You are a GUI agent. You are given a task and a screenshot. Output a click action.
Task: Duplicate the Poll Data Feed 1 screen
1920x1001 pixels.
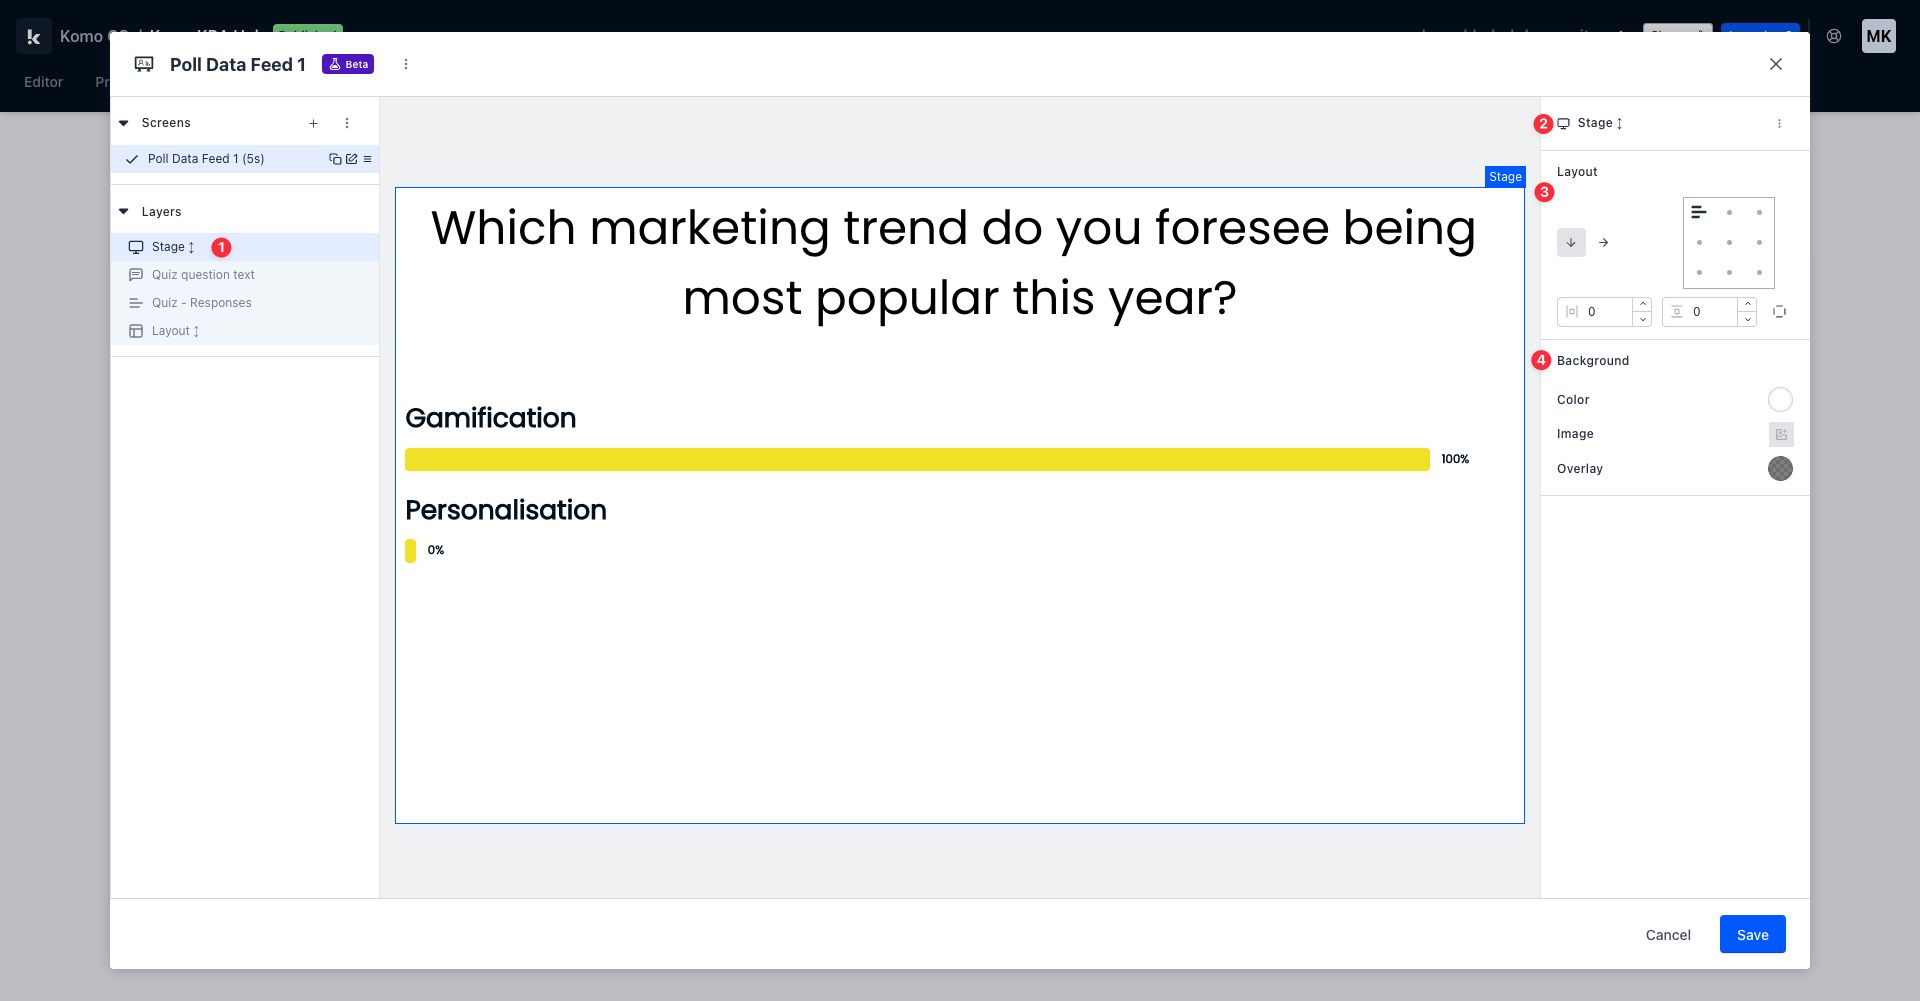point(335,159)
